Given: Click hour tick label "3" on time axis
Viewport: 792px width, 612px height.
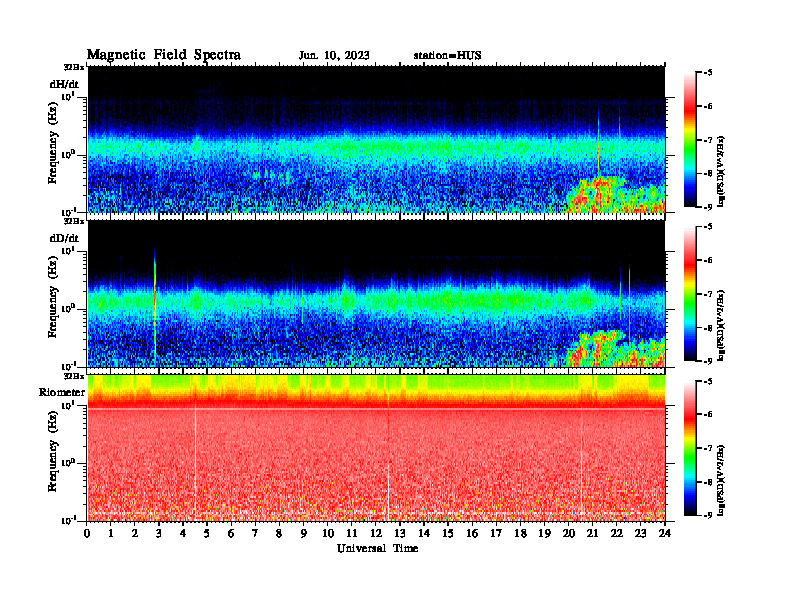Looking at the screenshot, I should [159, 533].
